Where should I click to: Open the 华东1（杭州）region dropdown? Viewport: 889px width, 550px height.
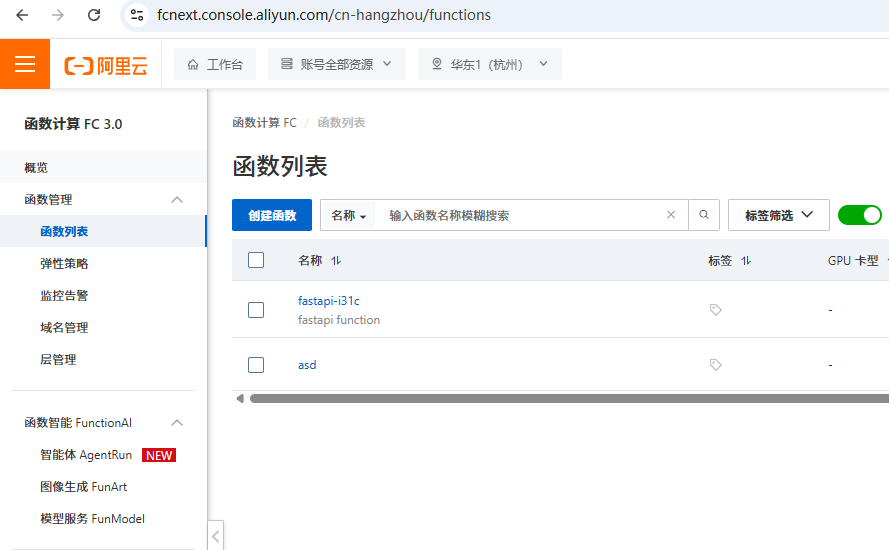click(x=490, y=64)
